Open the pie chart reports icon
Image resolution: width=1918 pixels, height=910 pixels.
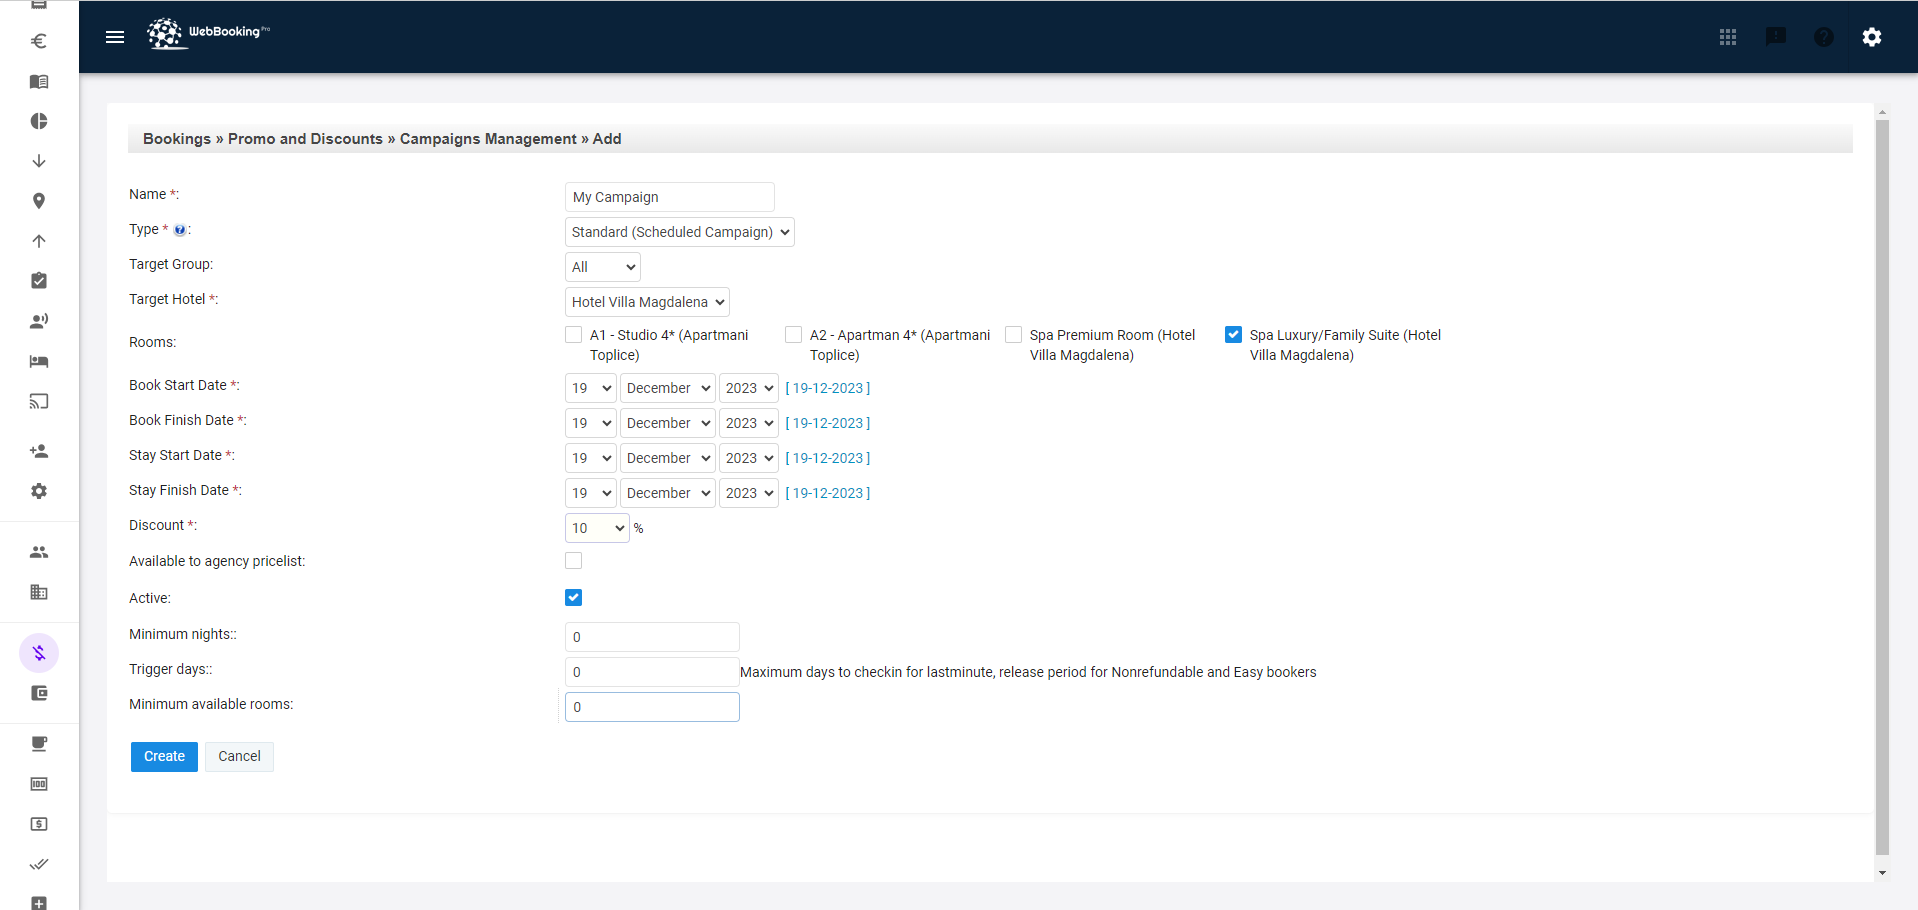tap(39, 121)
